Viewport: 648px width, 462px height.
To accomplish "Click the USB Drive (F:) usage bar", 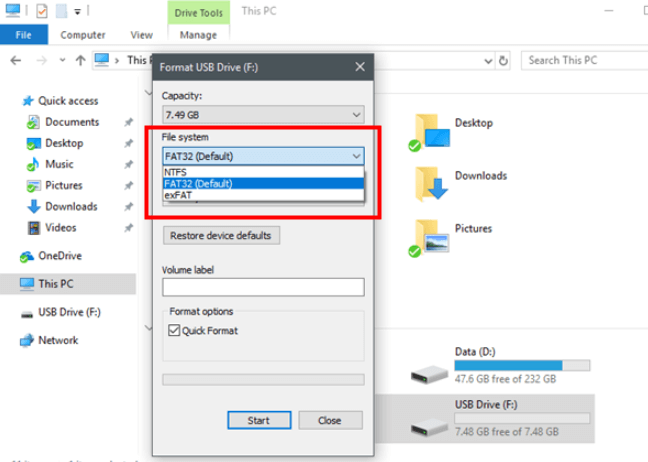I will tap(522, 418).
